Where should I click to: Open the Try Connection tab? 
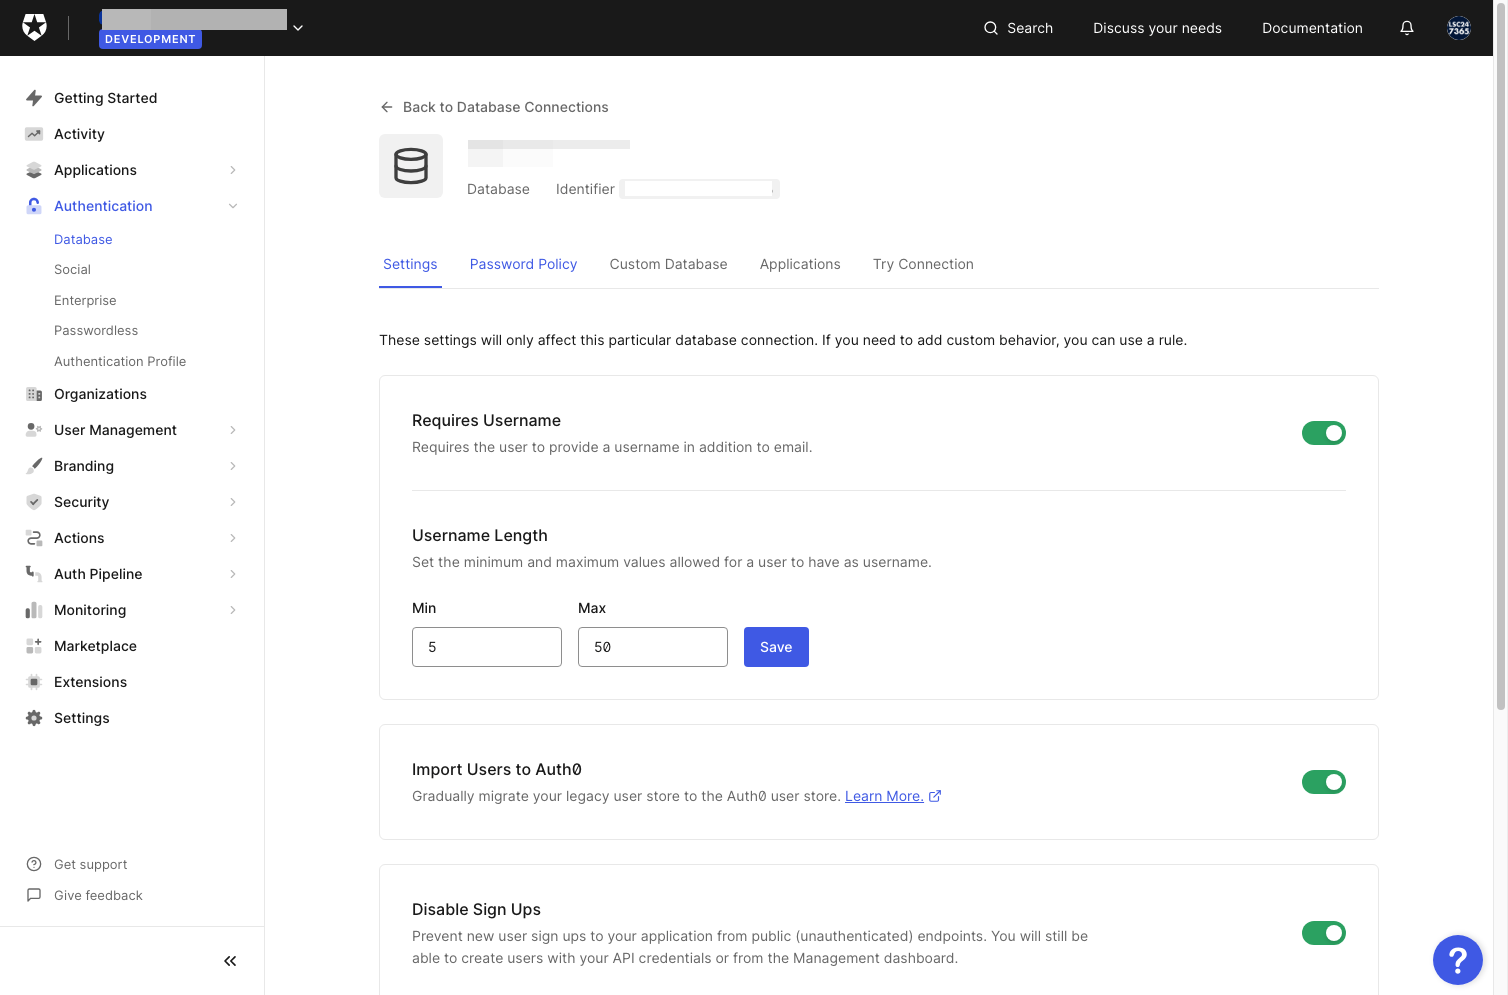(x=923, y=264)
